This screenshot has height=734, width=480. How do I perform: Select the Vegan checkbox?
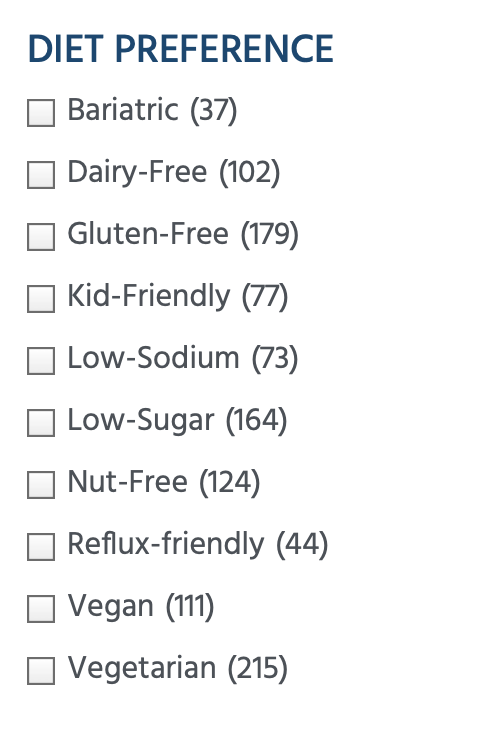(x=41, y=609)
